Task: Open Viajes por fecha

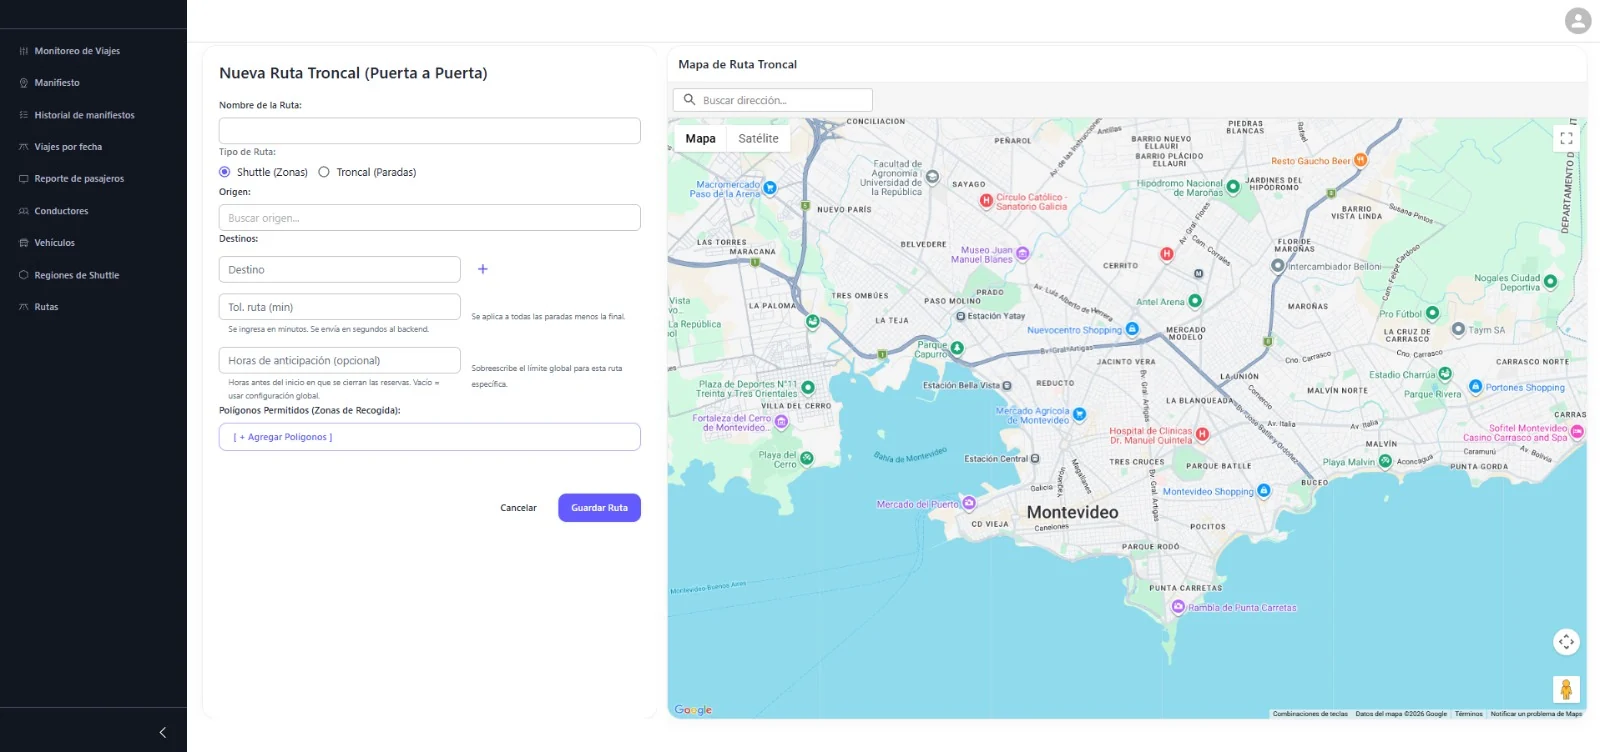Action: (x=68, y=147)
